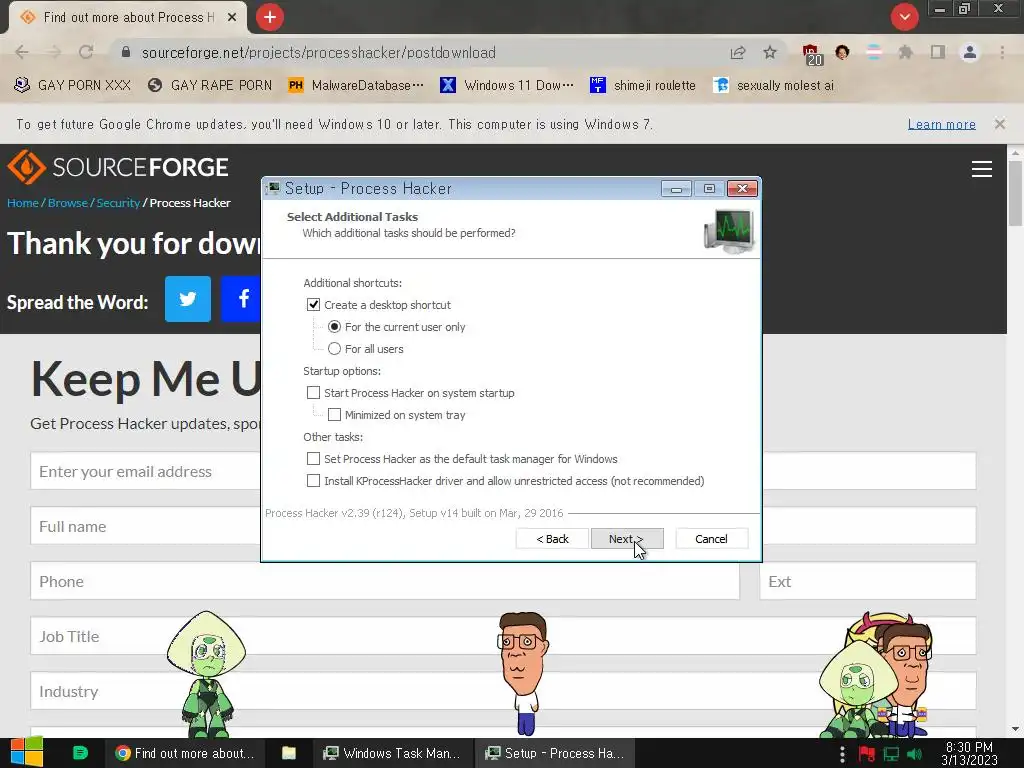This screenshot has height=768, width=1024.
Task: Close the Setup - Process Hacker dialog
Action: 743,189
